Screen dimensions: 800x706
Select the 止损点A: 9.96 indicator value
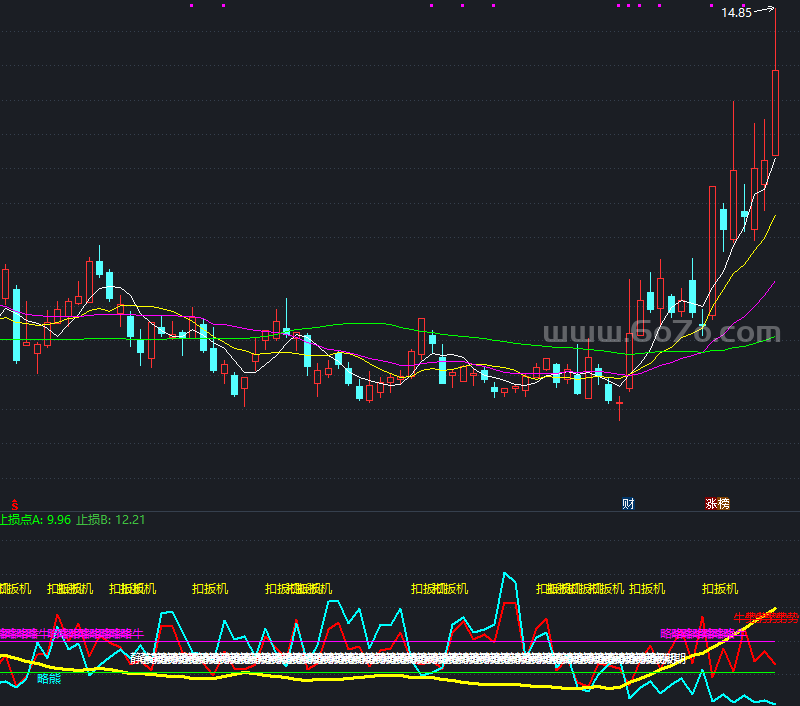tap(36, 520)
